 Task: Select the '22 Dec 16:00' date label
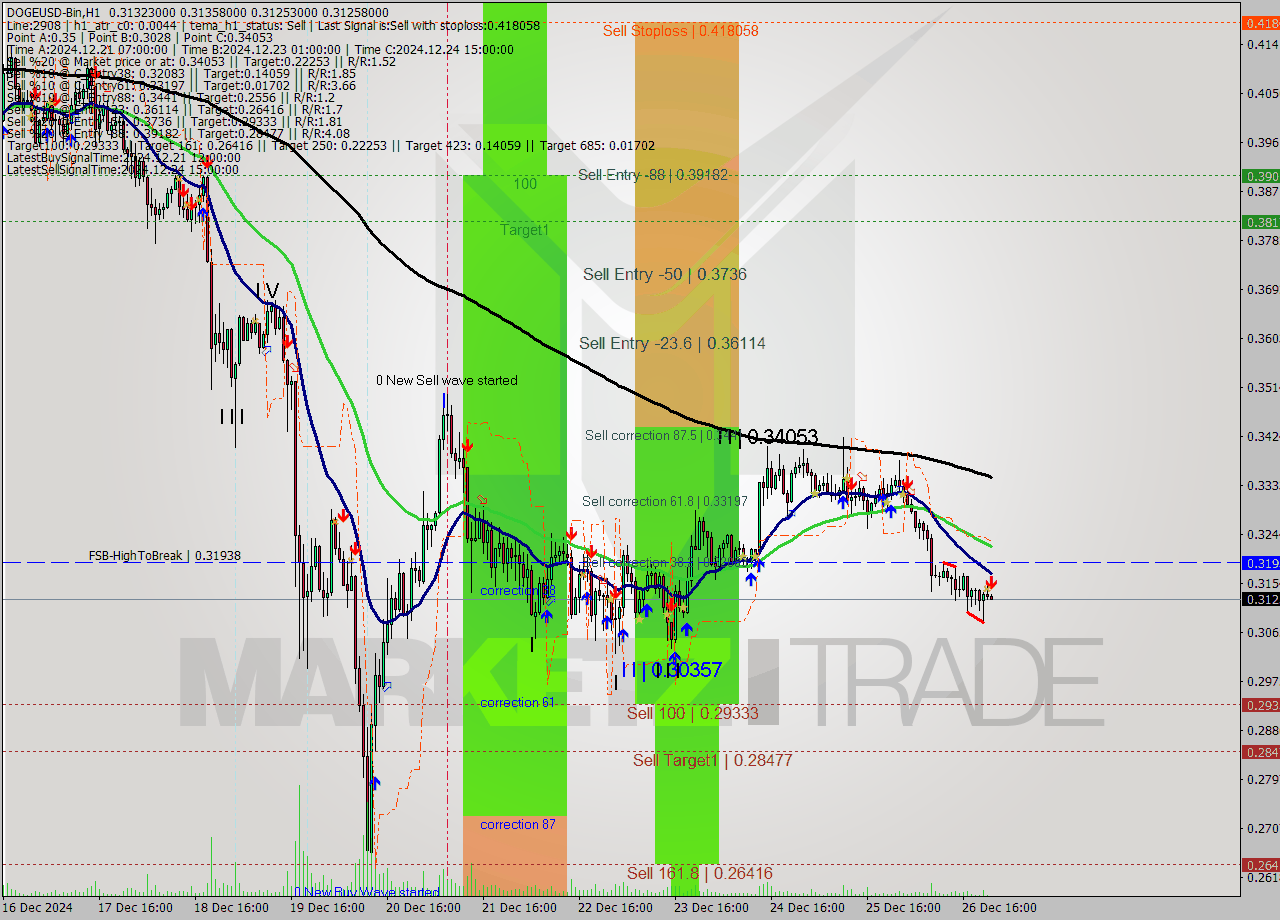point(615,908)
